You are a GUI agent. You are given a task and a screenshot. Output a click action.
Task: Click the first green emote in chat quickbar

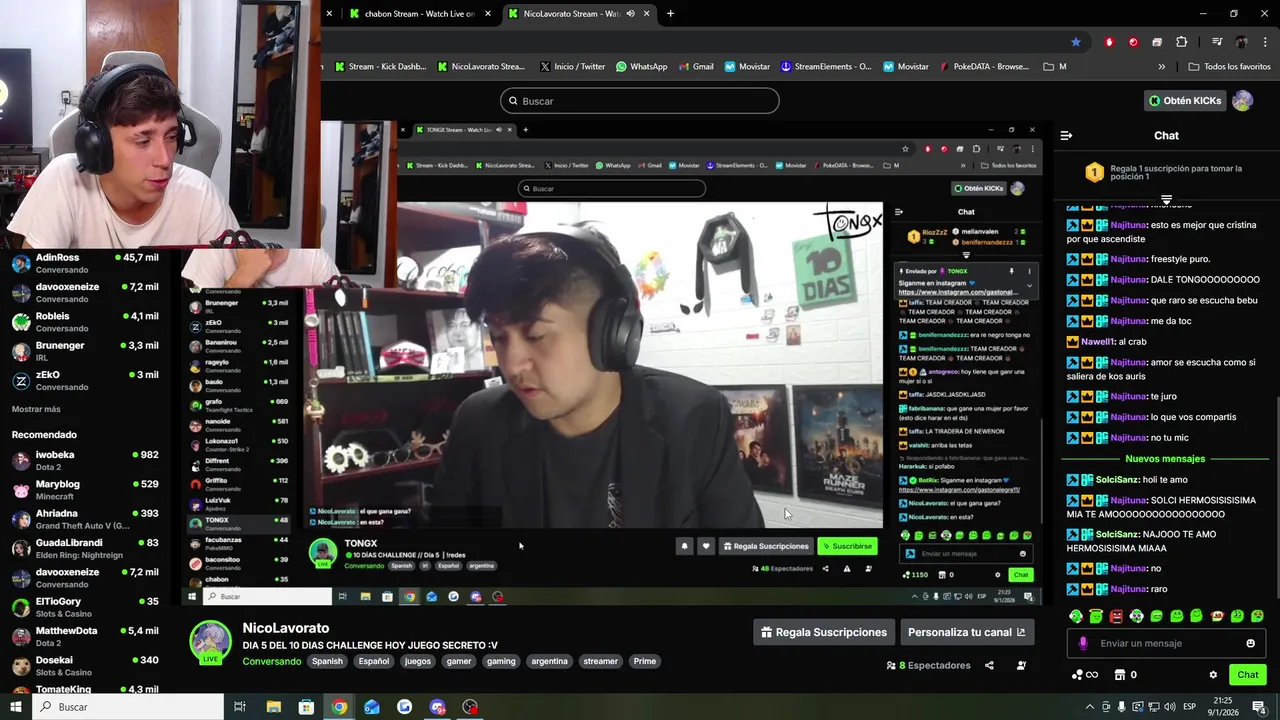pos(1076,616)
